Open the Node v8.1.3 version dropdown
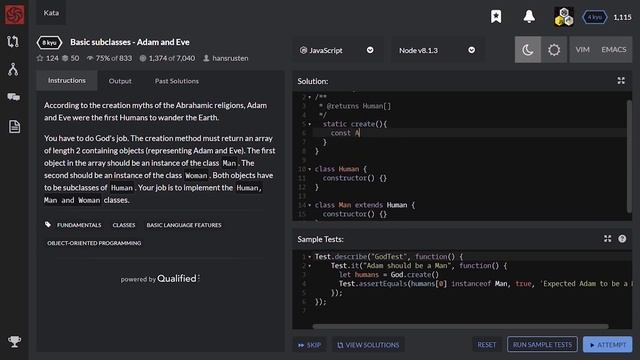The width and height of the screenshot is (640, 360). [437, 50]
